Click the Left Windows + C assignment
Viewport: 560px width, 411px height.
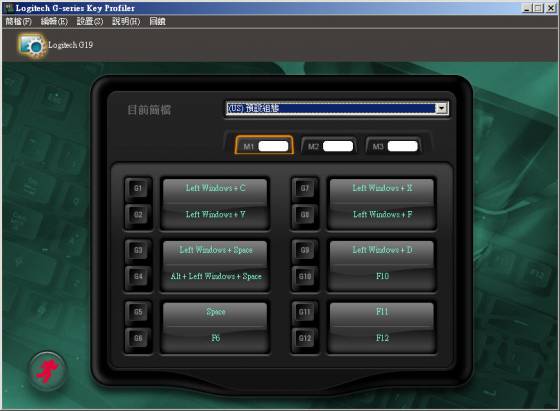tap(215, 189)
